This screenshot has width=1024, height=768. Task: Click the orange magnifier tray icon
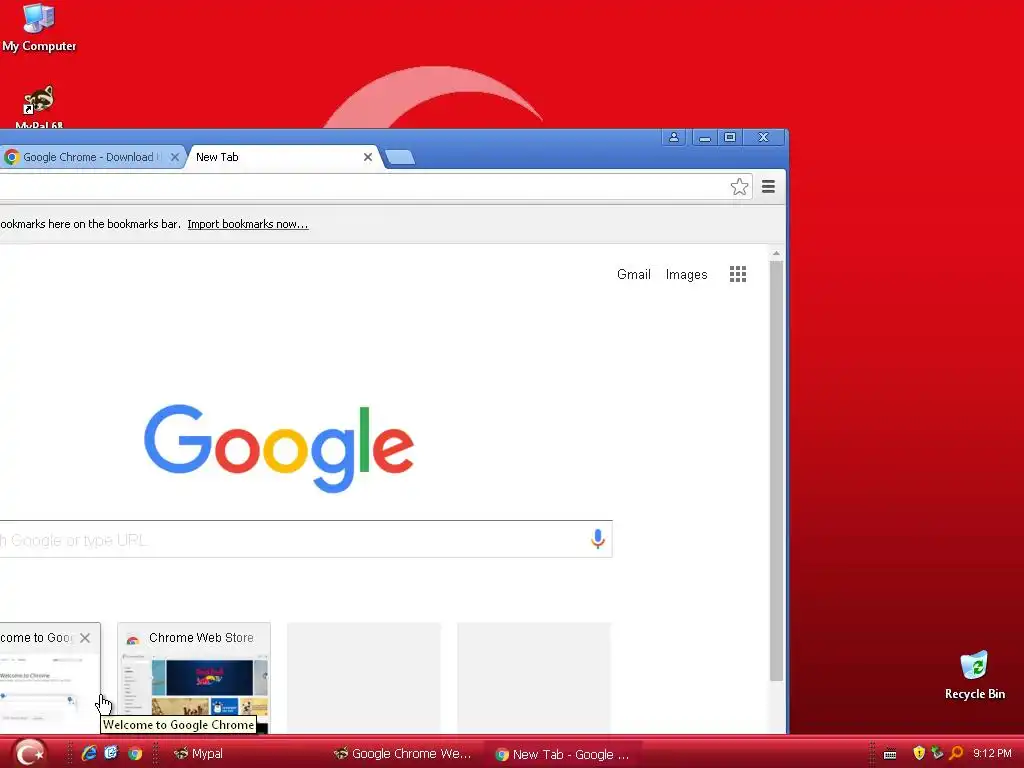(957, 753)
